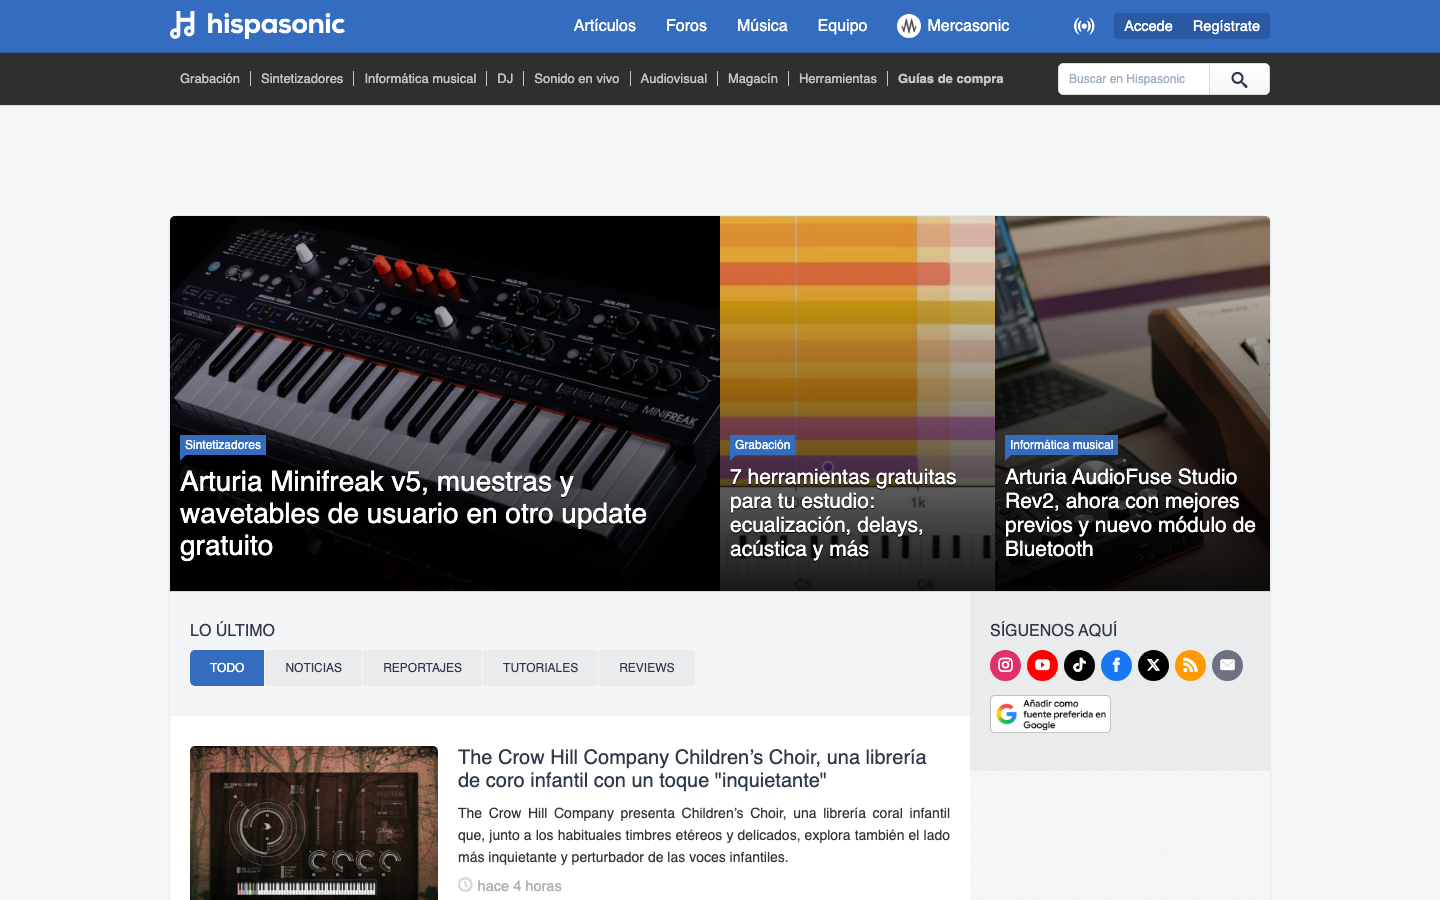Switch to the TUTORIALES tab
The height and width of the screenshot is (900, 1440).
coord(540,668)
